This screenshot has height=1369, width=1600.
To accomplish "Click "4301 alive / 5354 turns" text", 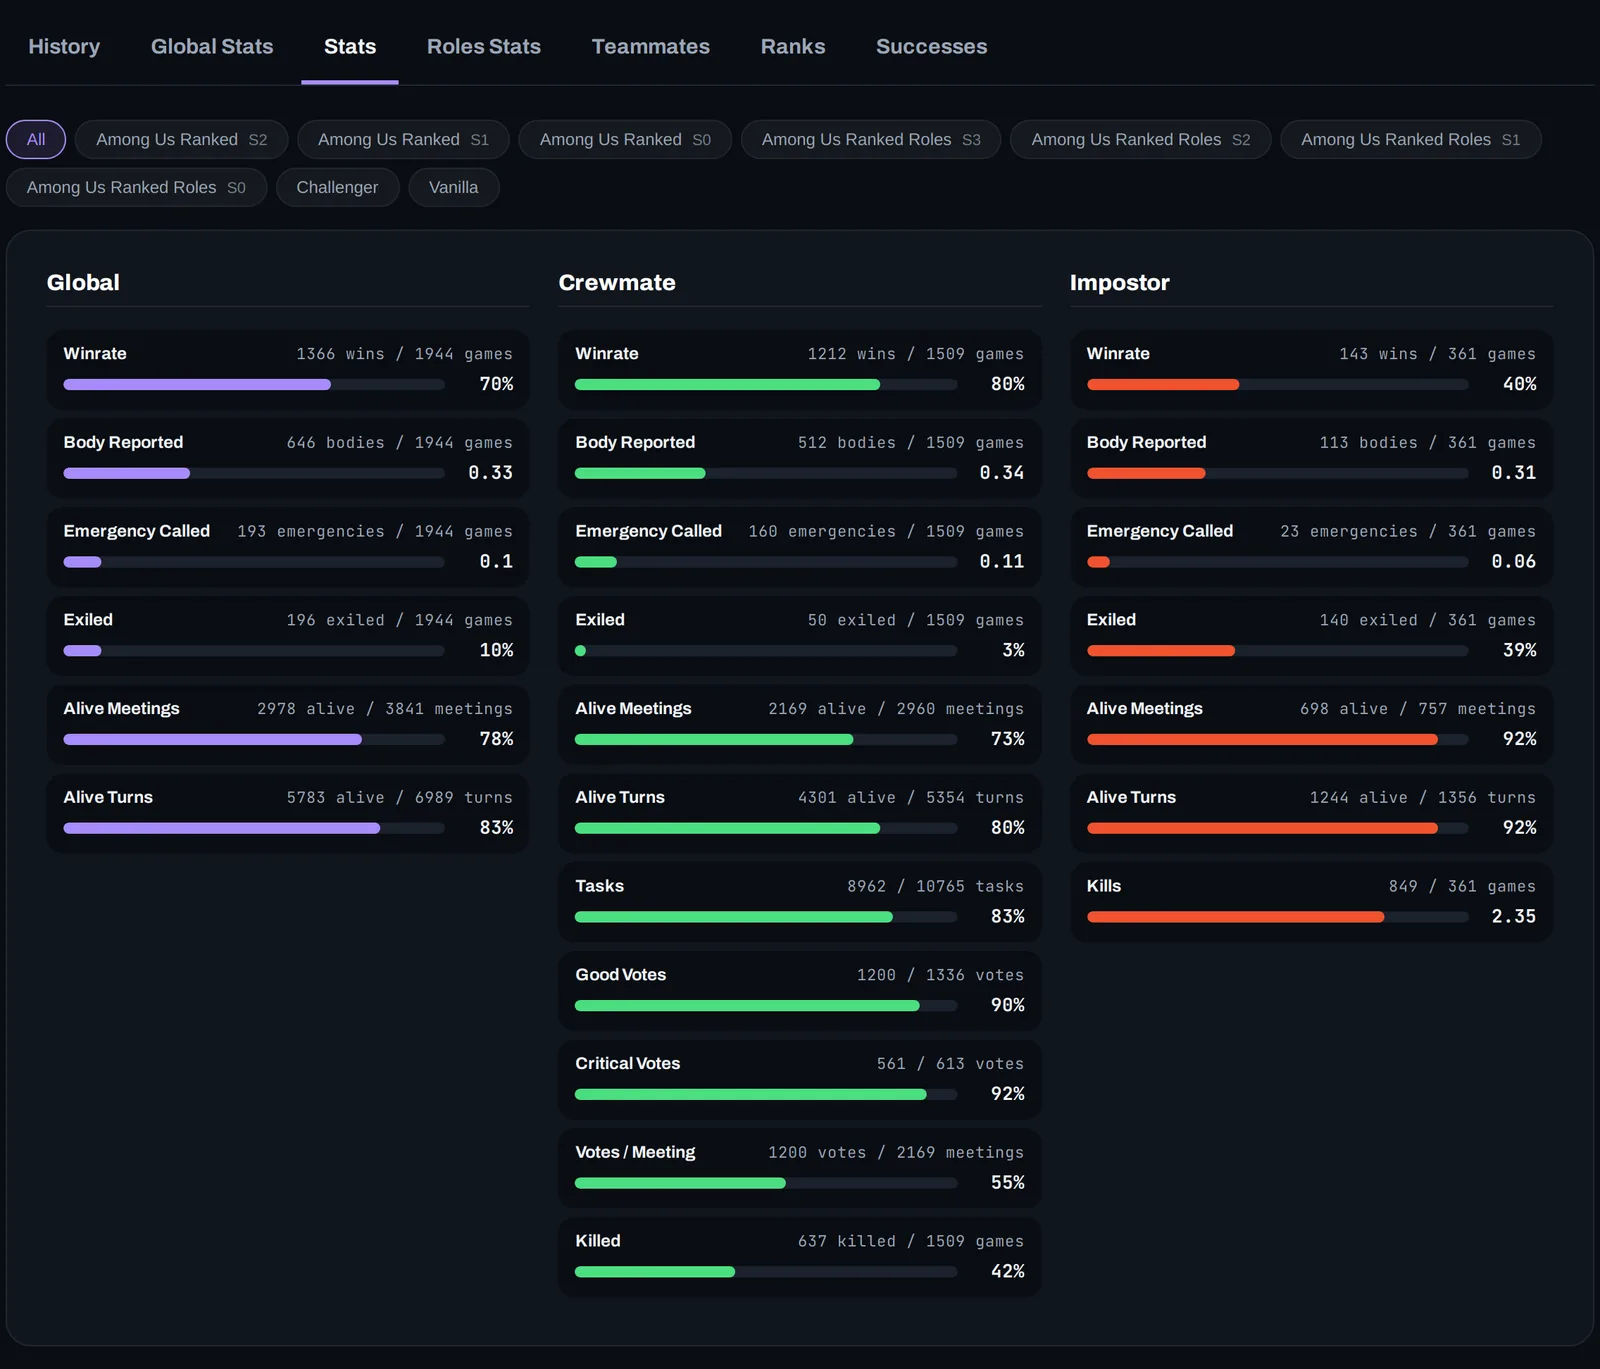I will (x=911, y=798).
